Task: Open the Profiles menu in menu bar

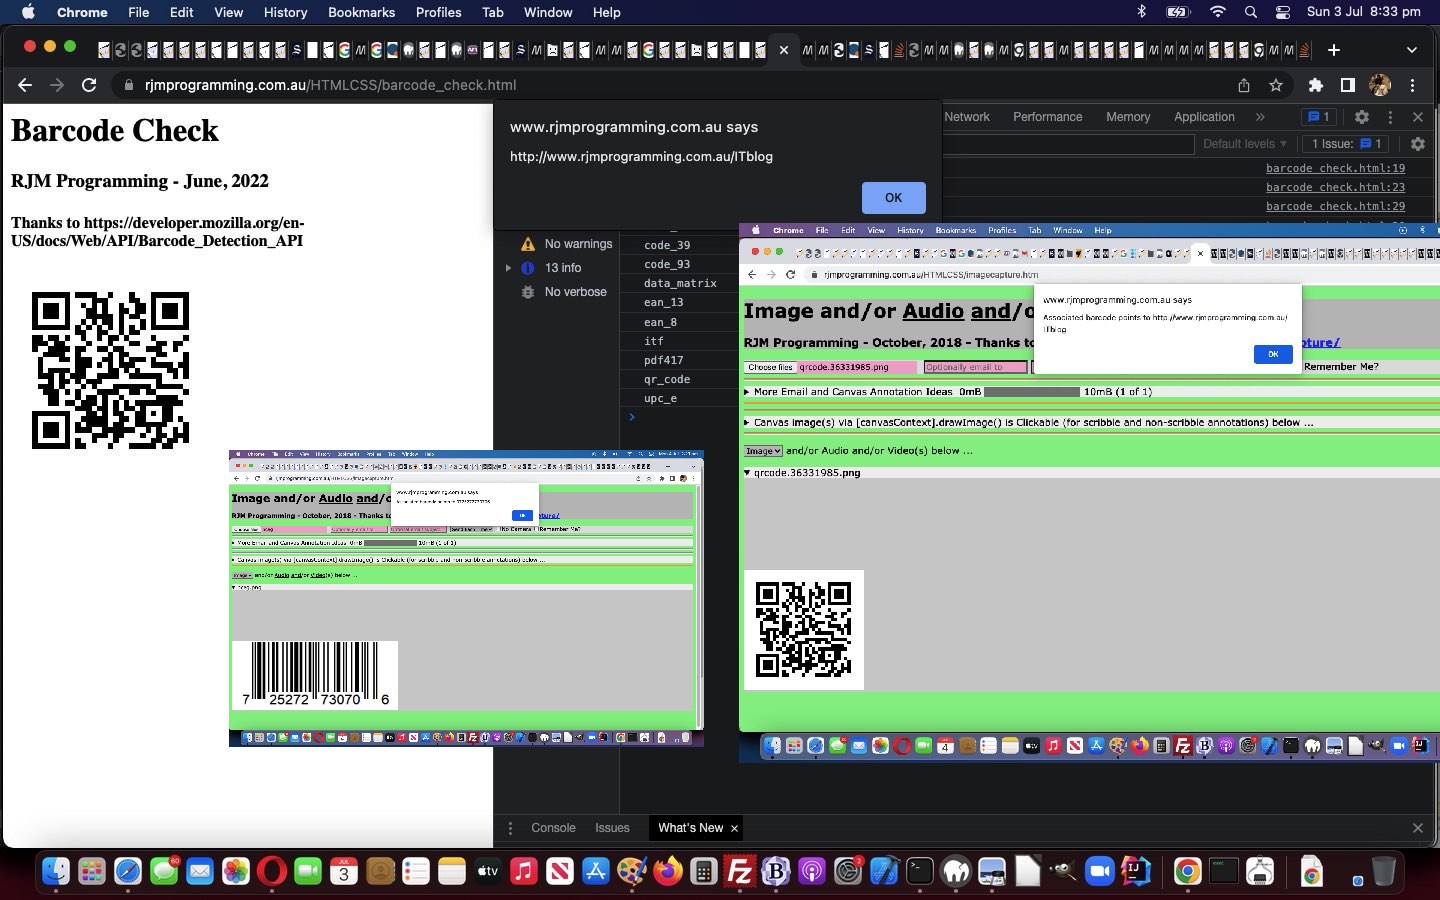Action: [x=438, y=12]
